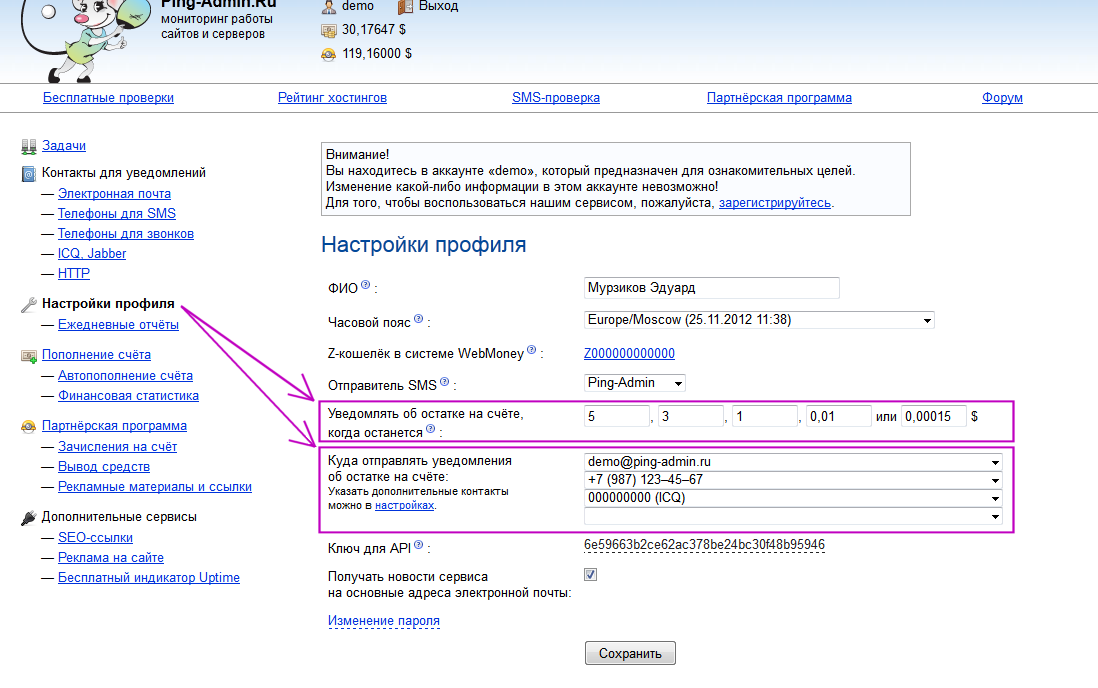1098x688 pixels.
Task: Toggle the Получать новости сервиса checkbox
Action: tap(590, 573)
